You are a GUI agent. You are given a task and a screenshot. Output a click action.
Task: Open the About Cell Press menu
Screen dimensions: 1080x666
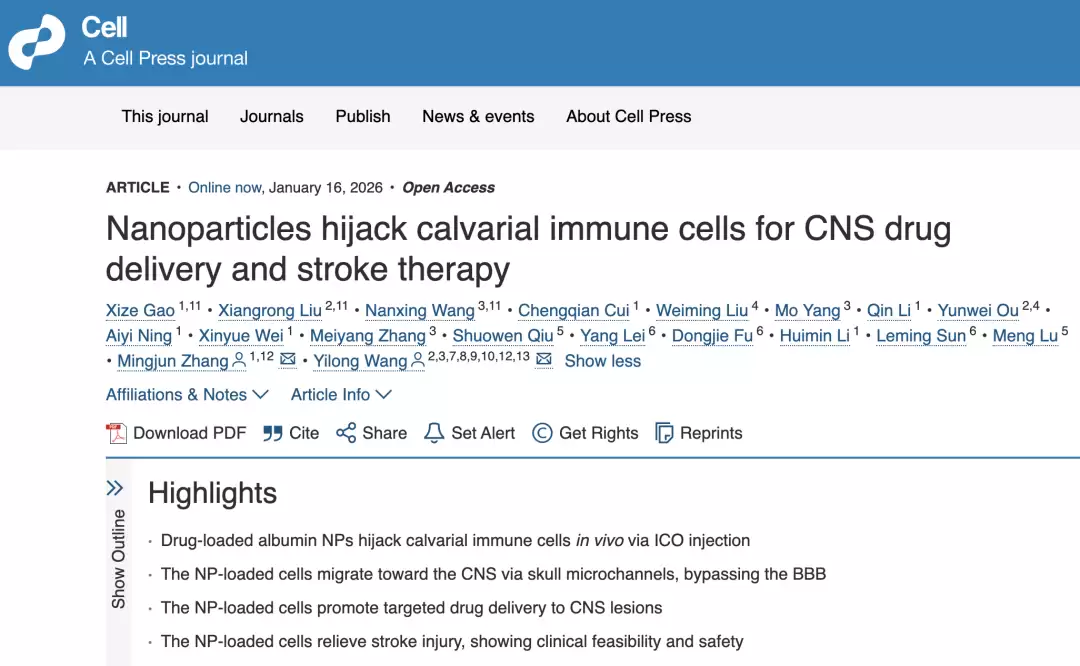628,117
